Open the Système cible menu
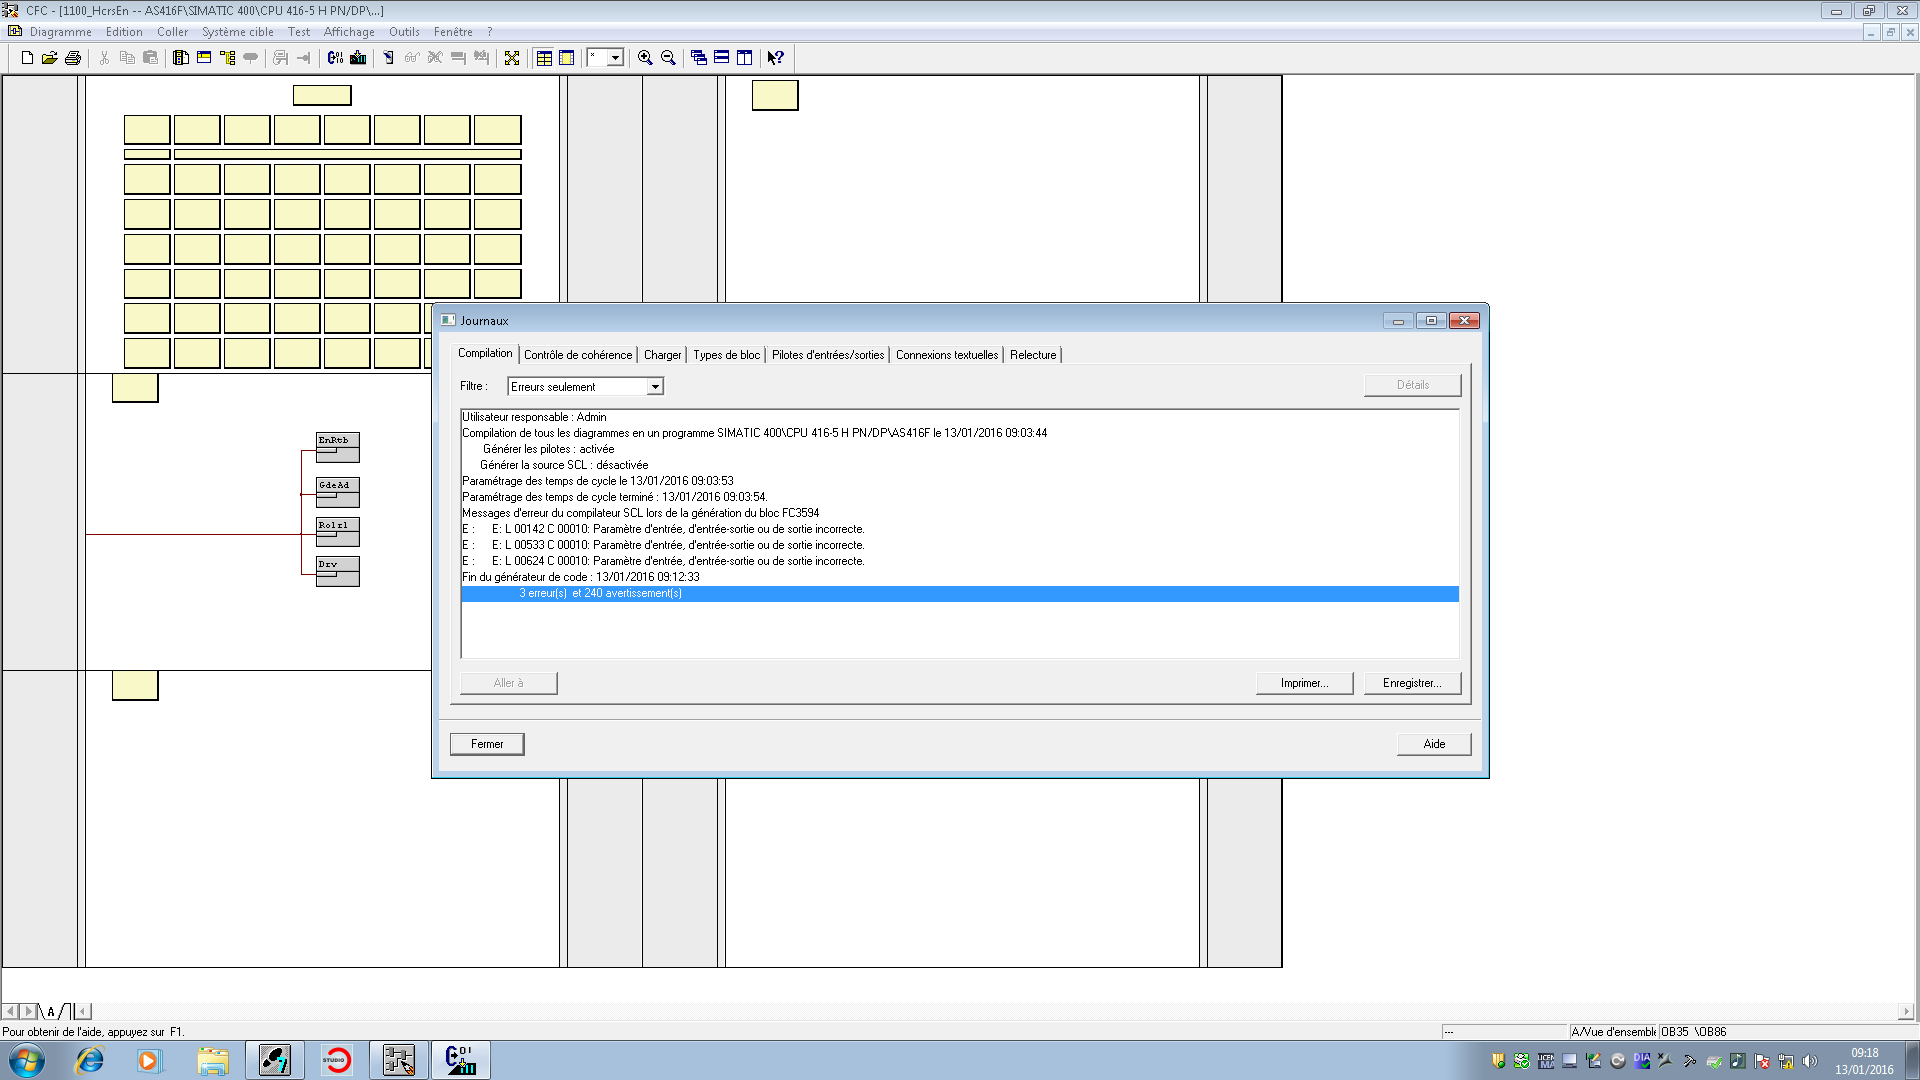 pos(237,32)
